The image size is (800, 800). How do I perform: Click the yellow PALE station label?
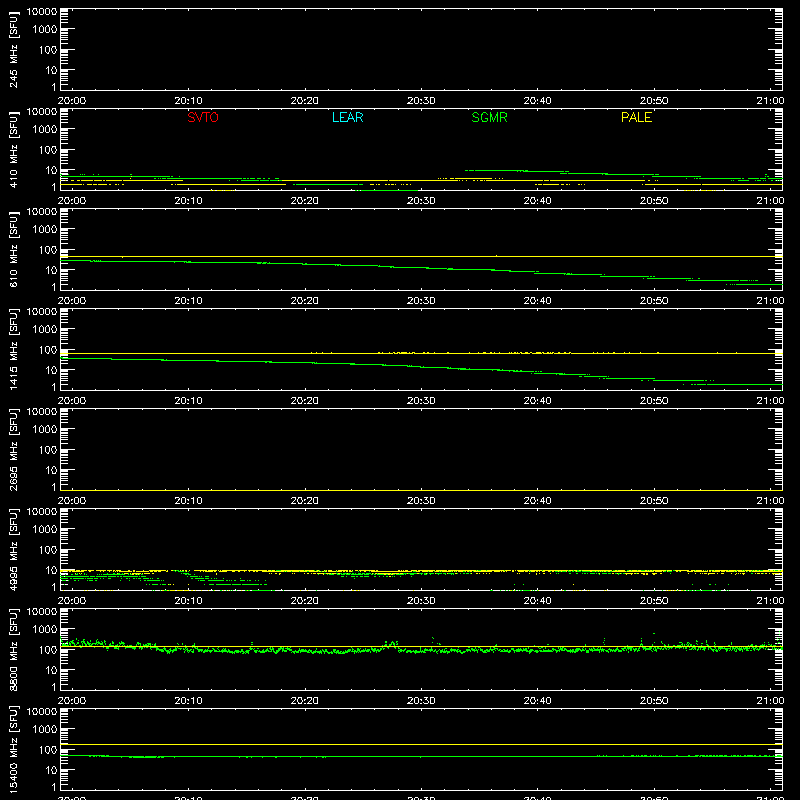636,117
